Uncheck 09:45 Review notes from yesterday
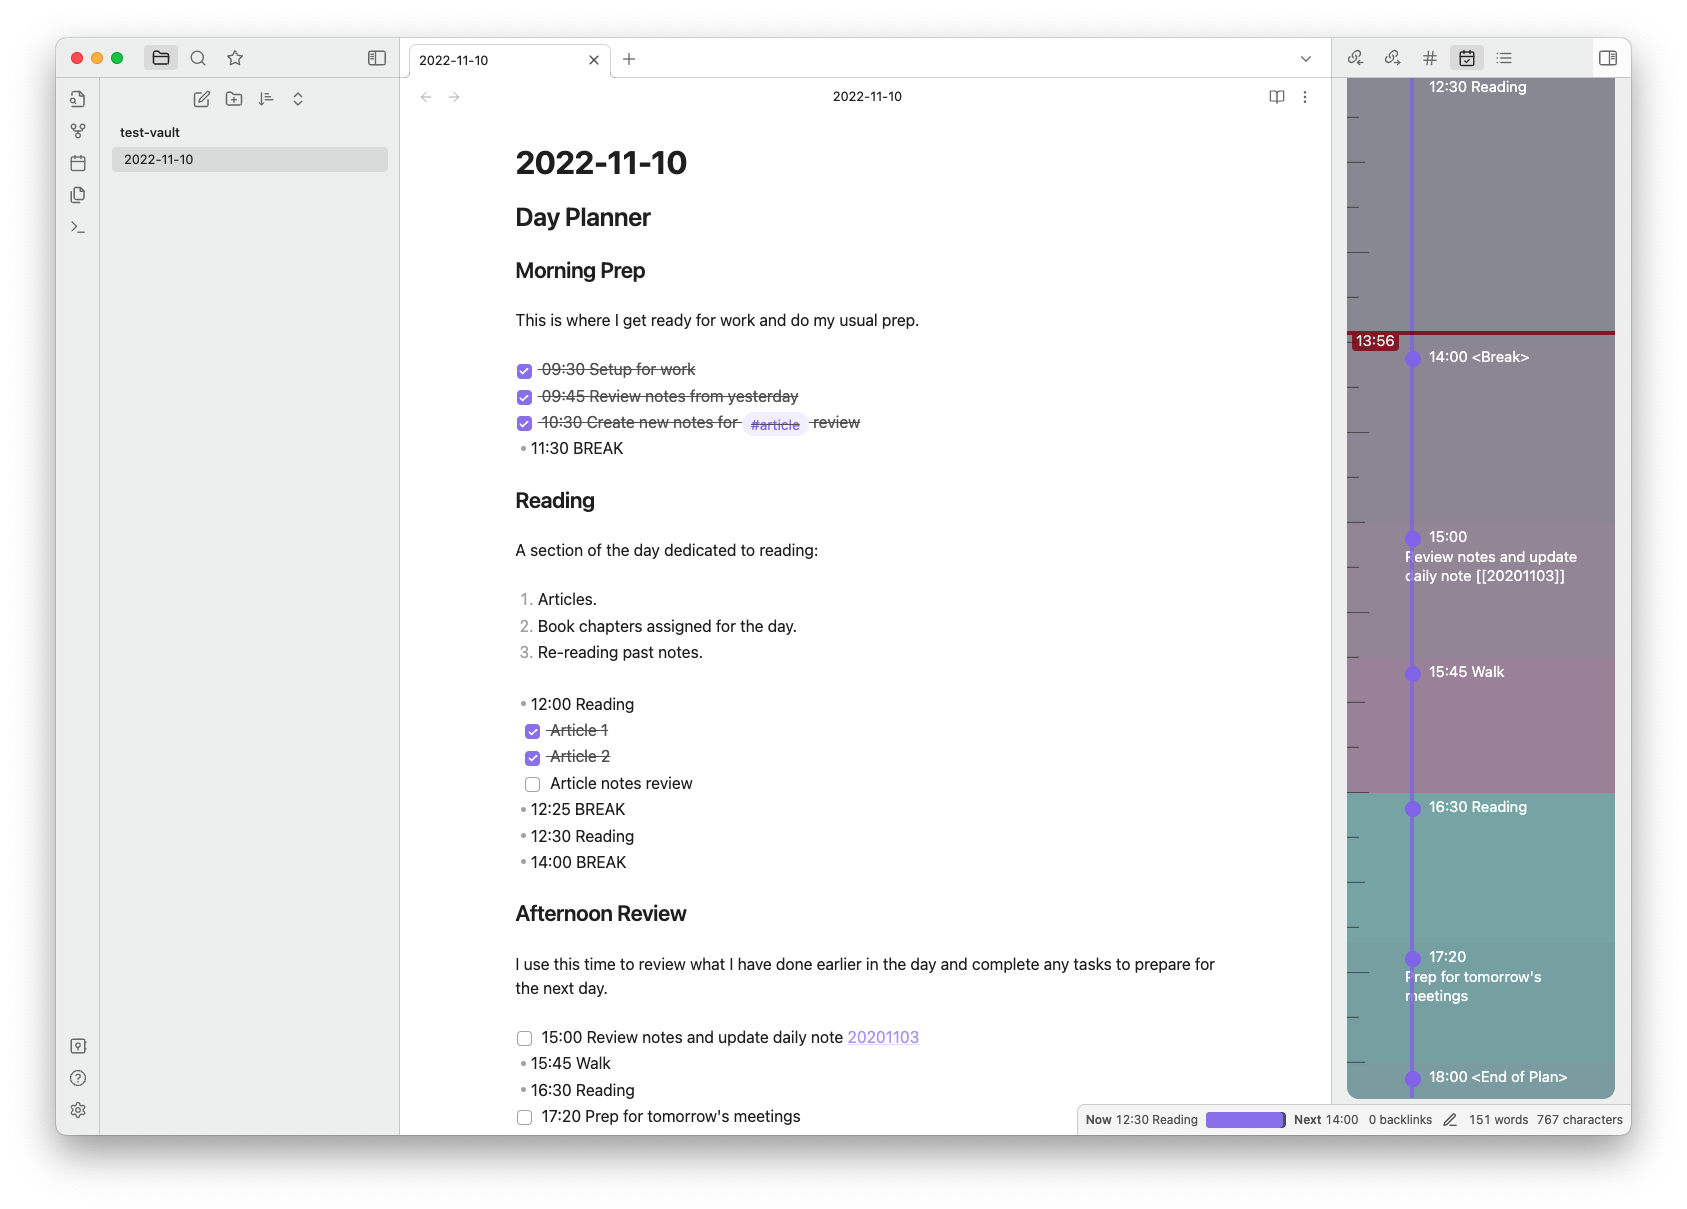The width and height of the screenshot is (1687, 1209). click(x=524, y=397)
